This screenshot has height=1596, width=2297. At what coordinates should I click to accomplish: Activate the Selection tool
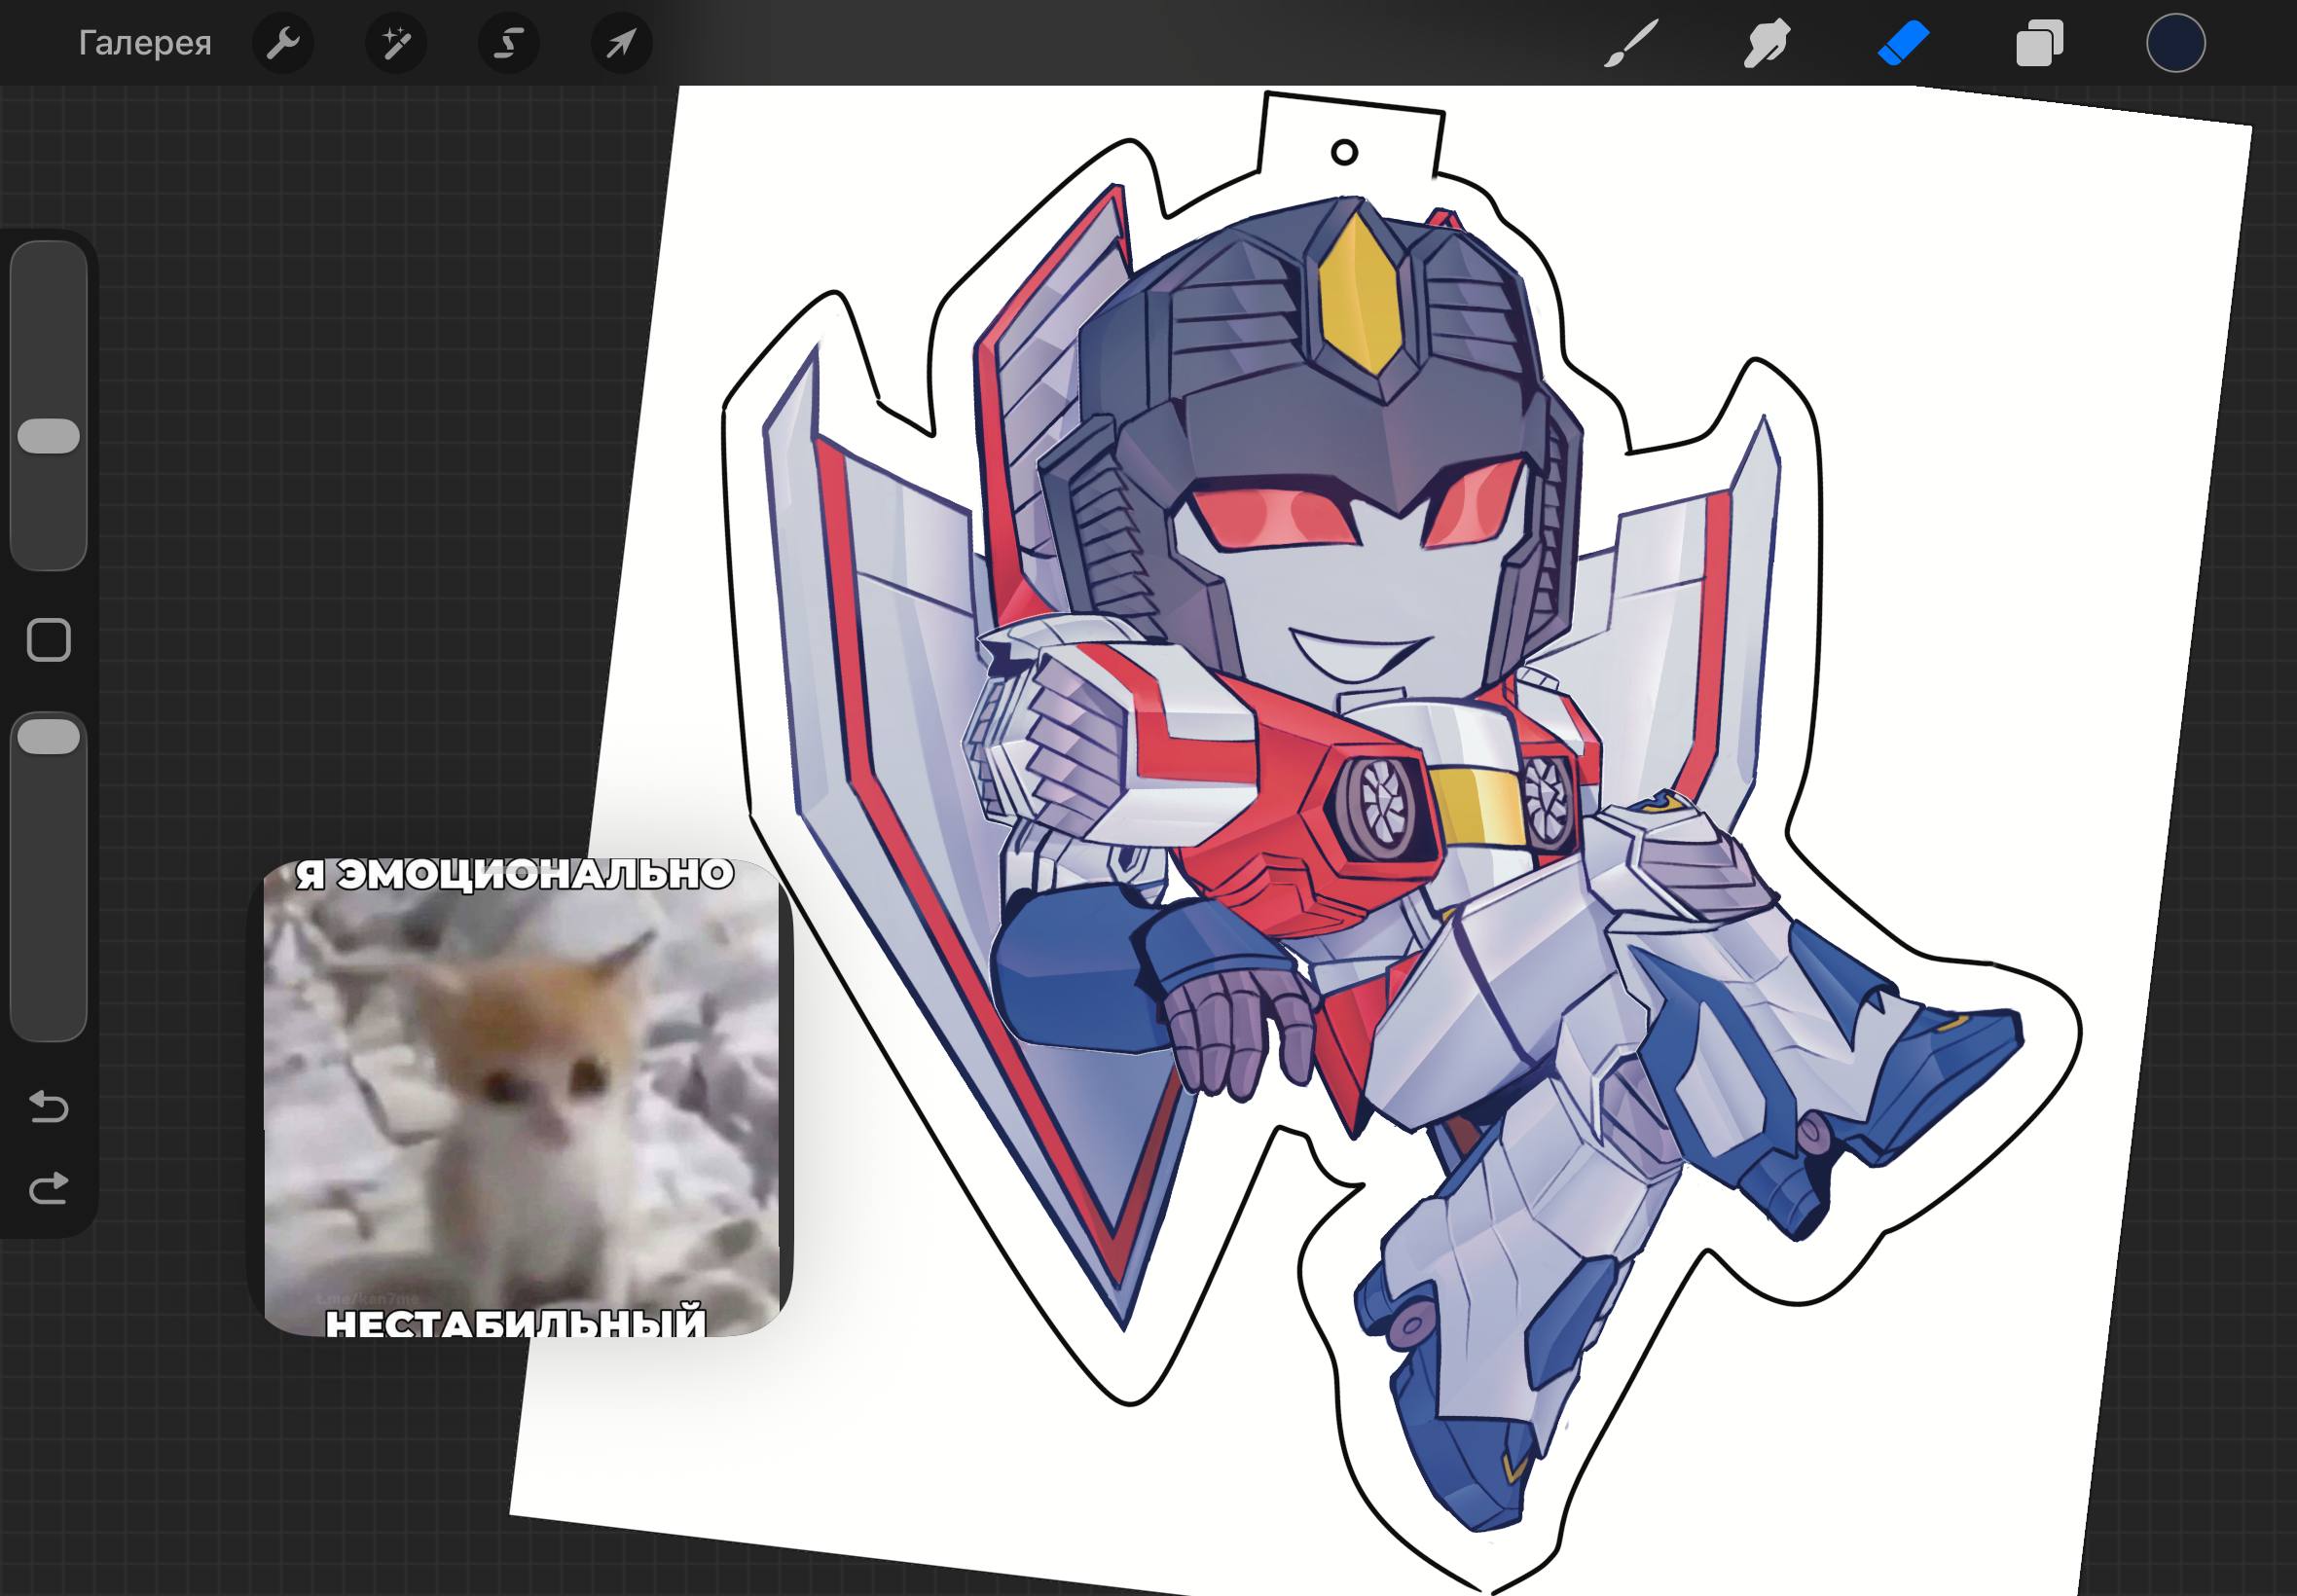click(509, 43)
